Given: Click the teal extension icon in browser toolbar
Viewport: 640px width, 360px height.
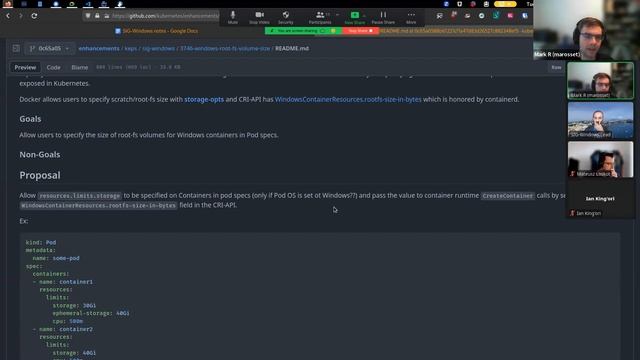Looking at the screenshot, I should tap(496, 16).
